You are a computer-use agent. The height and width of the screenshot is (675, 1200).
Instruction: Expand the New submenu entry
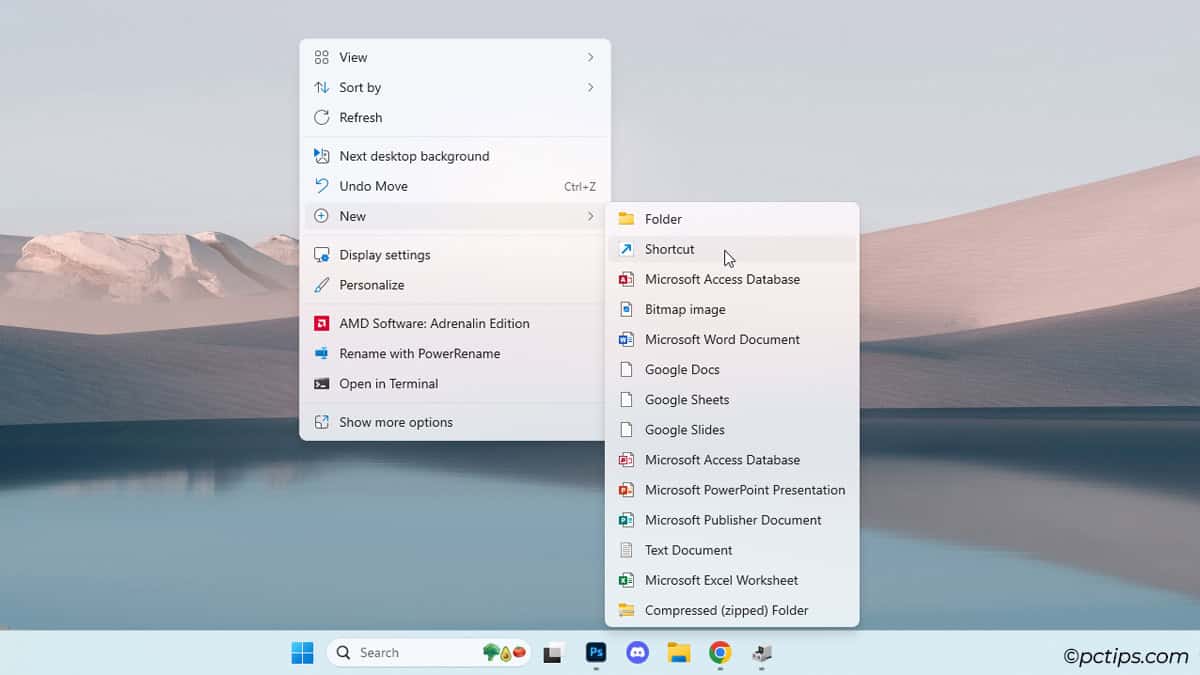pyautogui.click(x=455, y=216)
